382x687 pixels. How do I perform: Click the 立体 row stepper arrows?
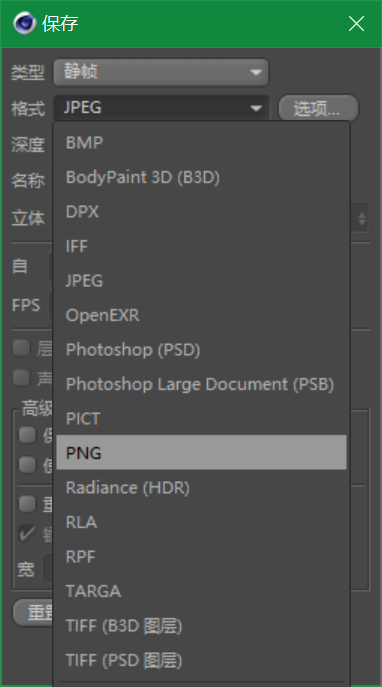click(x=362, y=218)
